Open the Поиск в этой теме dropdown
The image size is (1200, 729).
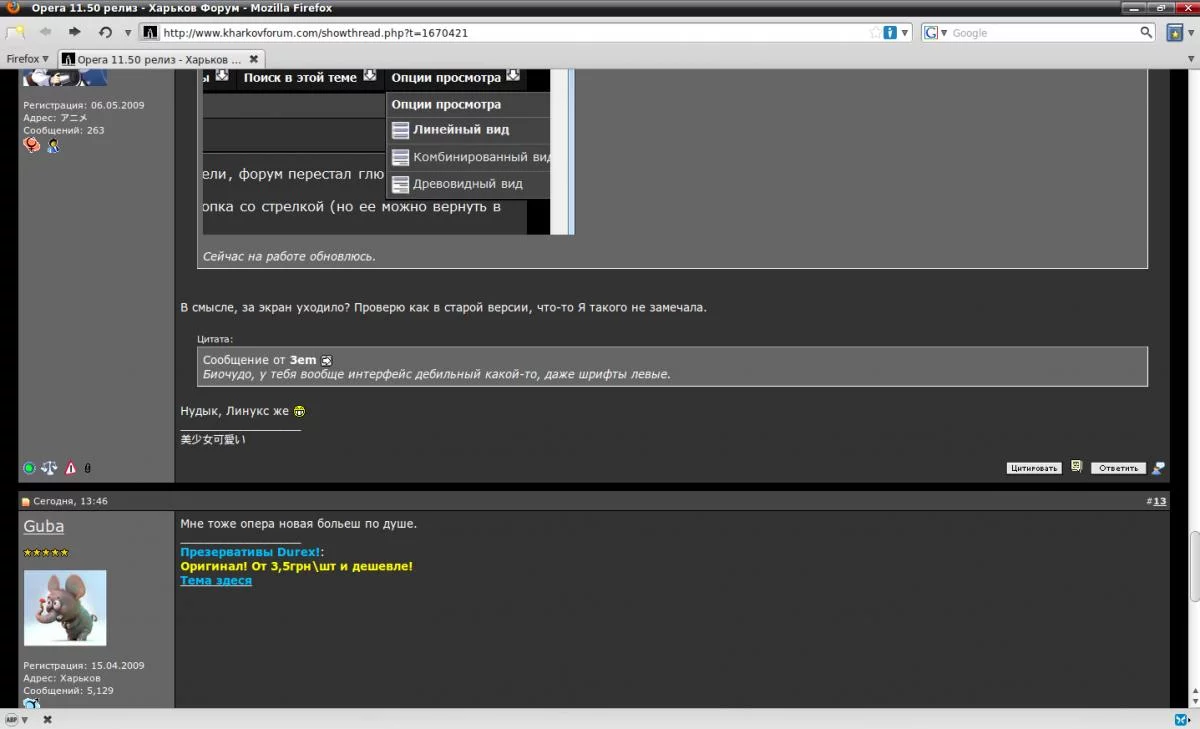coord(298,78)
